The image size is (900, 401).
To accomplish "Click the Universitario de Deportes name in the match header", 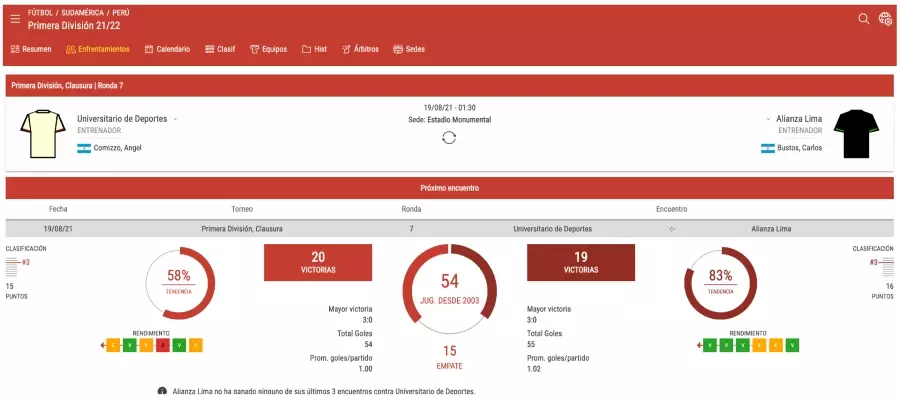I will pyautogui.click(x=122, y=119).
